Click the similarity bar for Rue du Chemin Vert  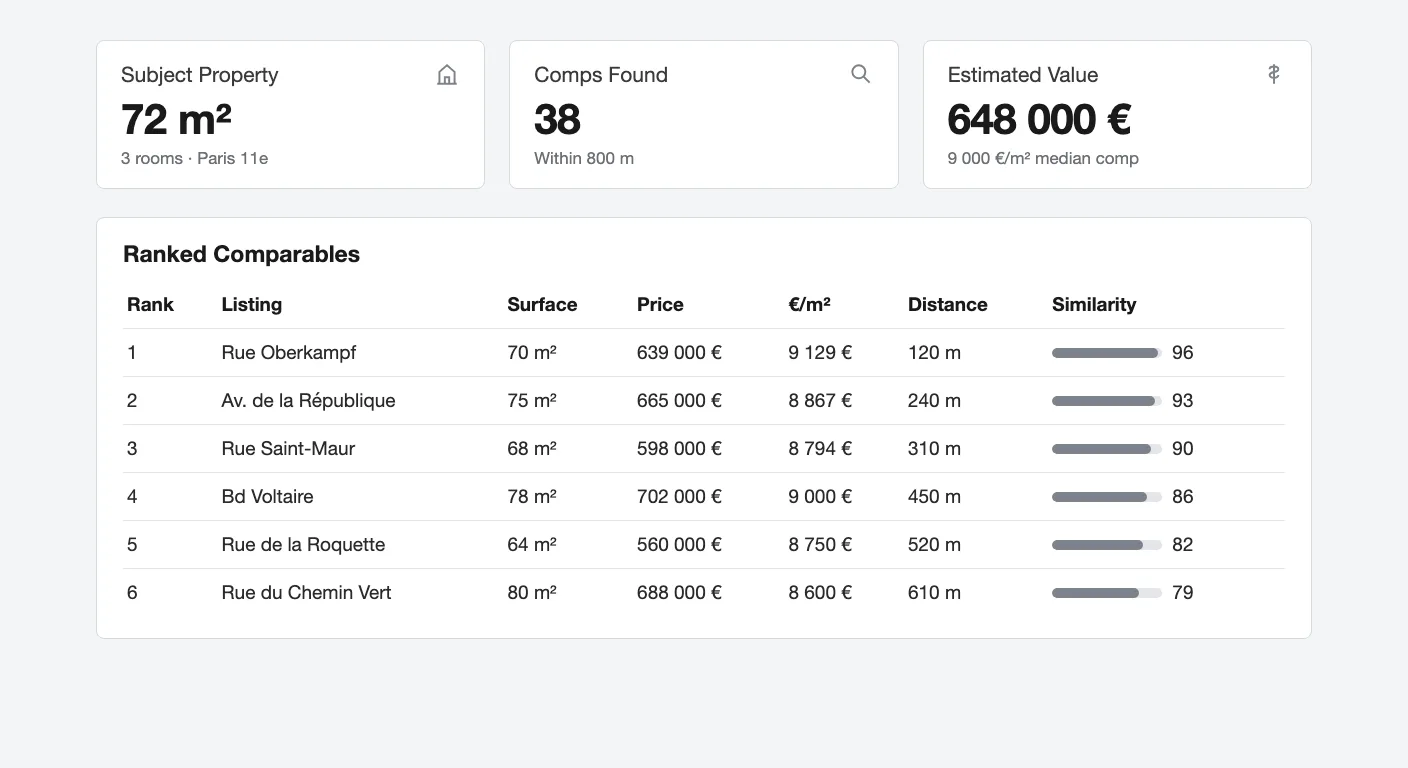click(1107, 593)
